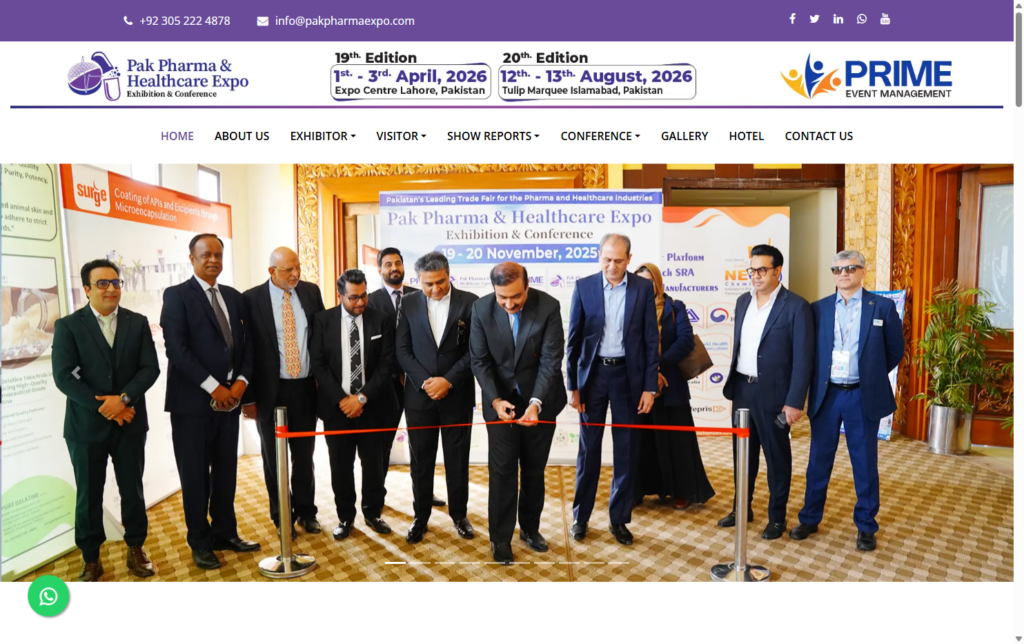Click the page vertical scrollbar
1024x644 pixels.
pyautogui.click(x=1018, y=322)
